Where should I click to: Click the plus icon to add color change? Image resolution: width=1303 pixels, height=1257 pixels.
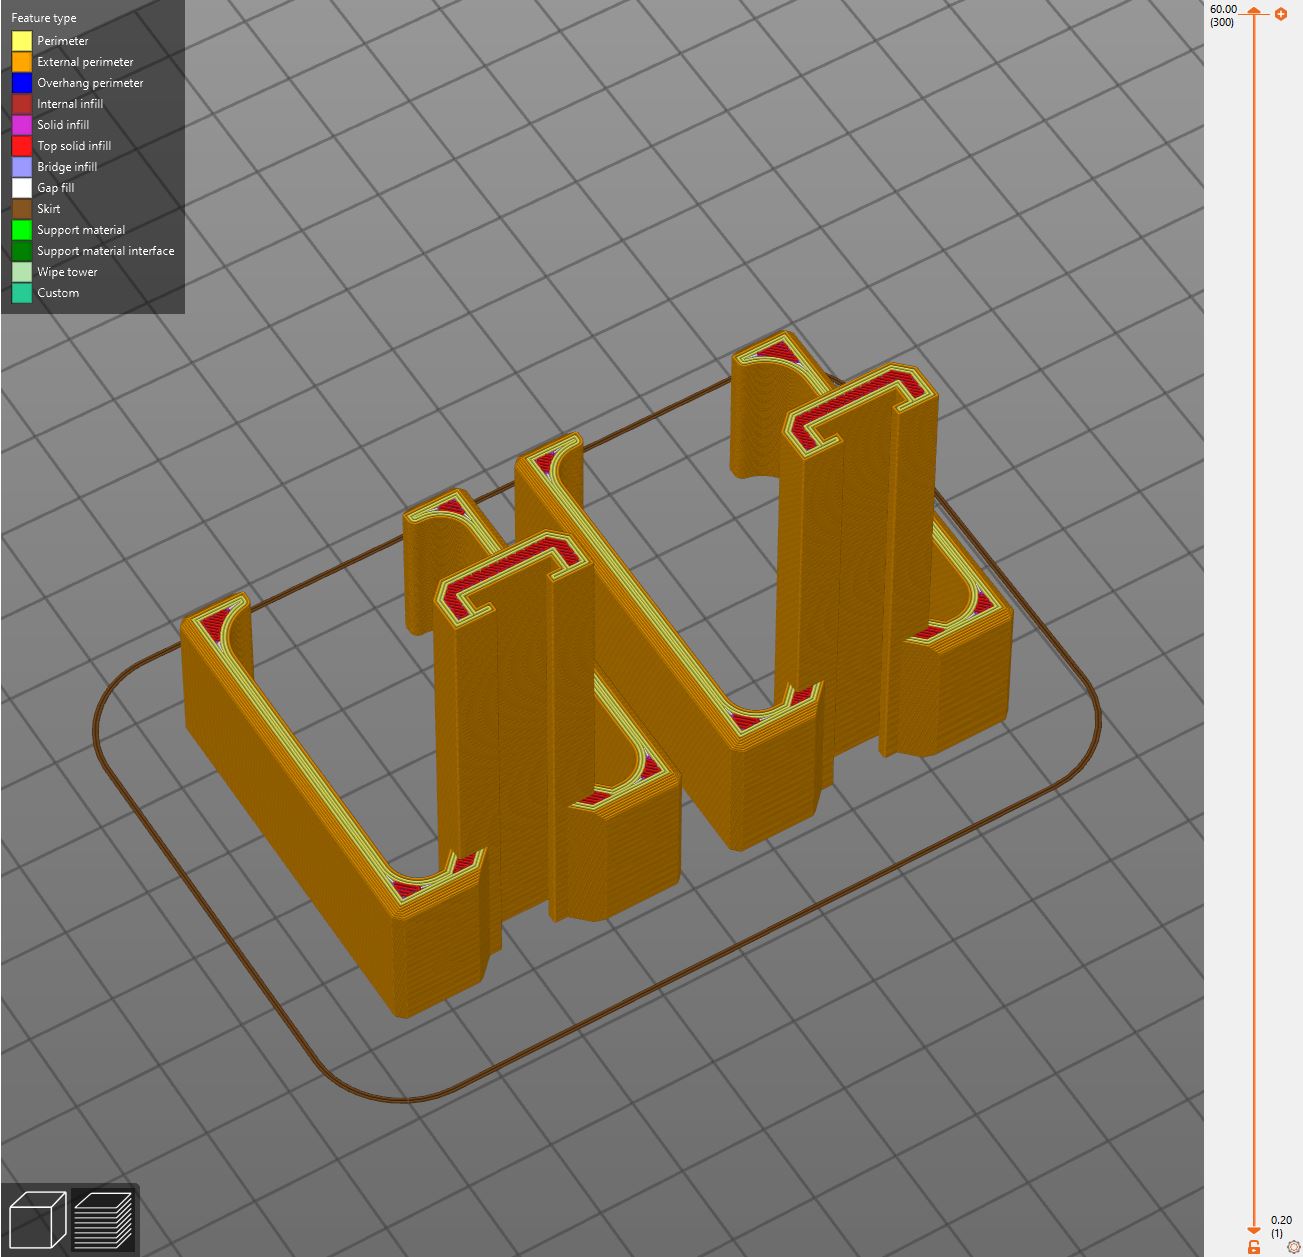click(x=1281, y=14)
